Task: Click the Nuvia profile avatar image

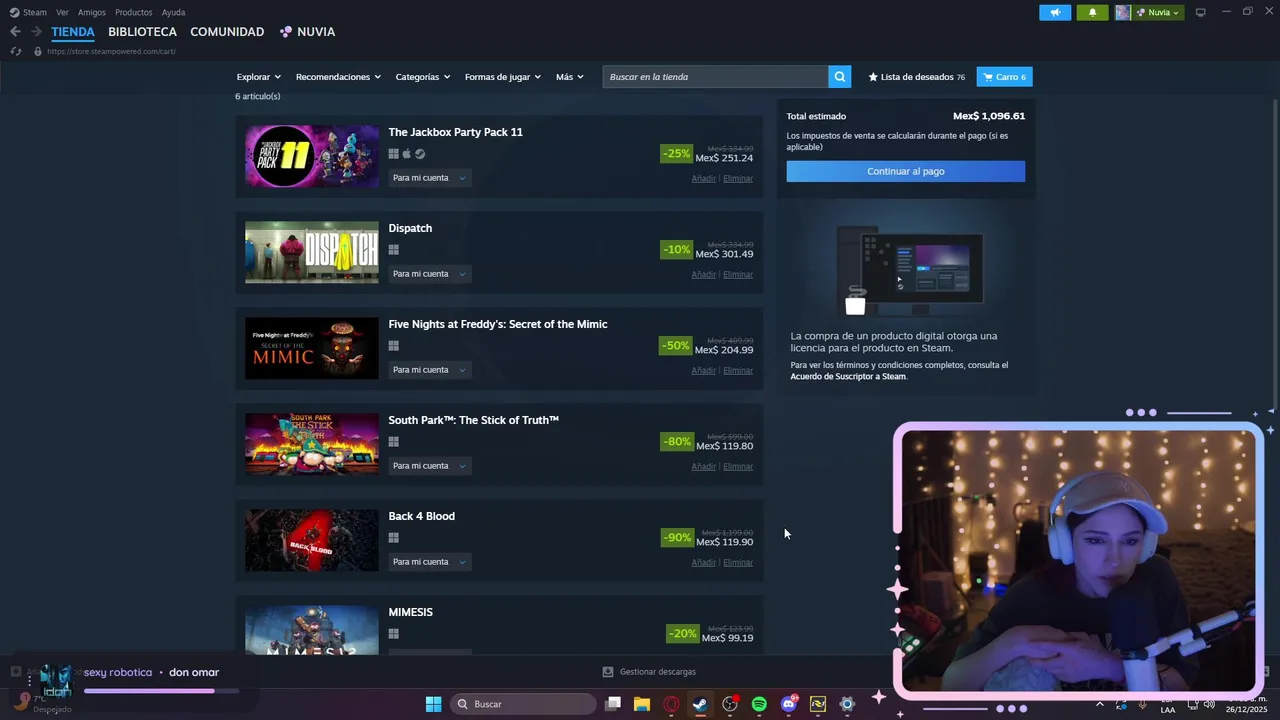Action: pyautogui.click(x=1123, y=12)
